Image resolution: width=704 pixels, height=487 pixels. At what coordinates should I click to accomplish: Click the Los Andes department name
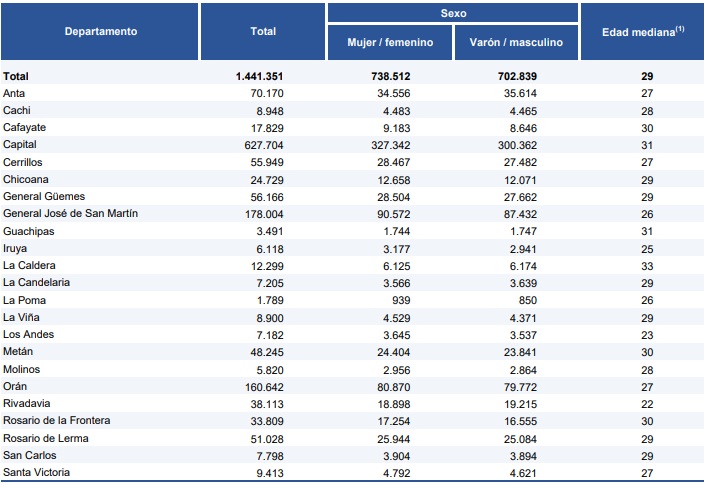pos(29,334)
